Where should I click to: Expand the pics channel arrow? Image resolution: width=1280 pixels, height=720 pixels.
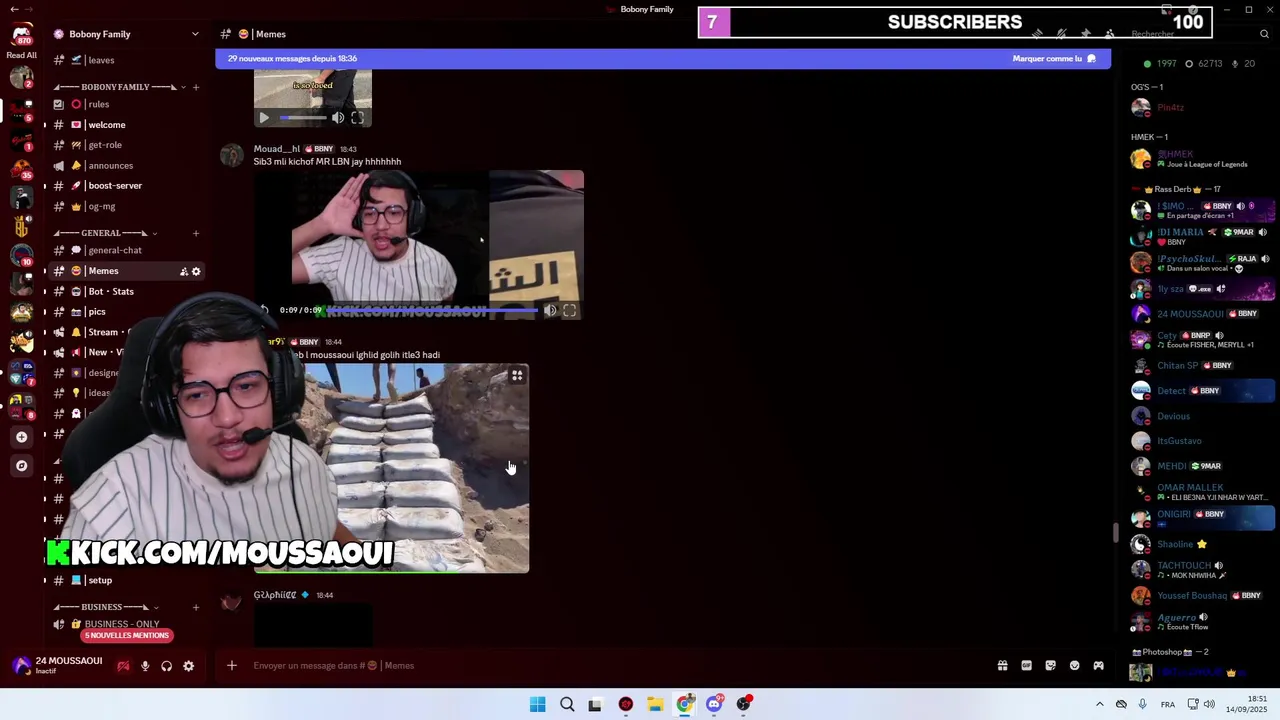tap(44, 312)
